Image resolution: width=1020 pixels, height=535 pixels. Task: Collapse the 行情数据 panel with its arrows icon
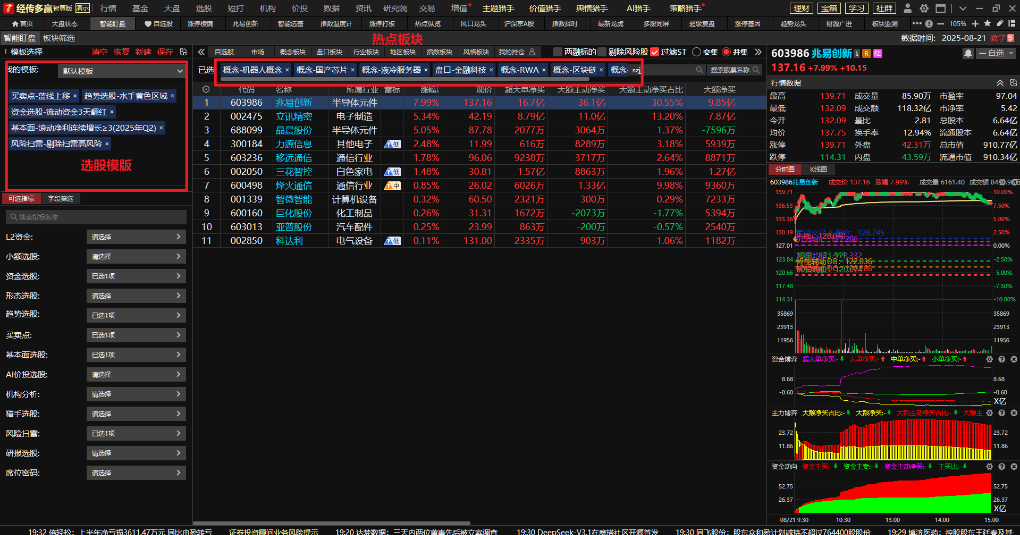(x=1000, y=83)
